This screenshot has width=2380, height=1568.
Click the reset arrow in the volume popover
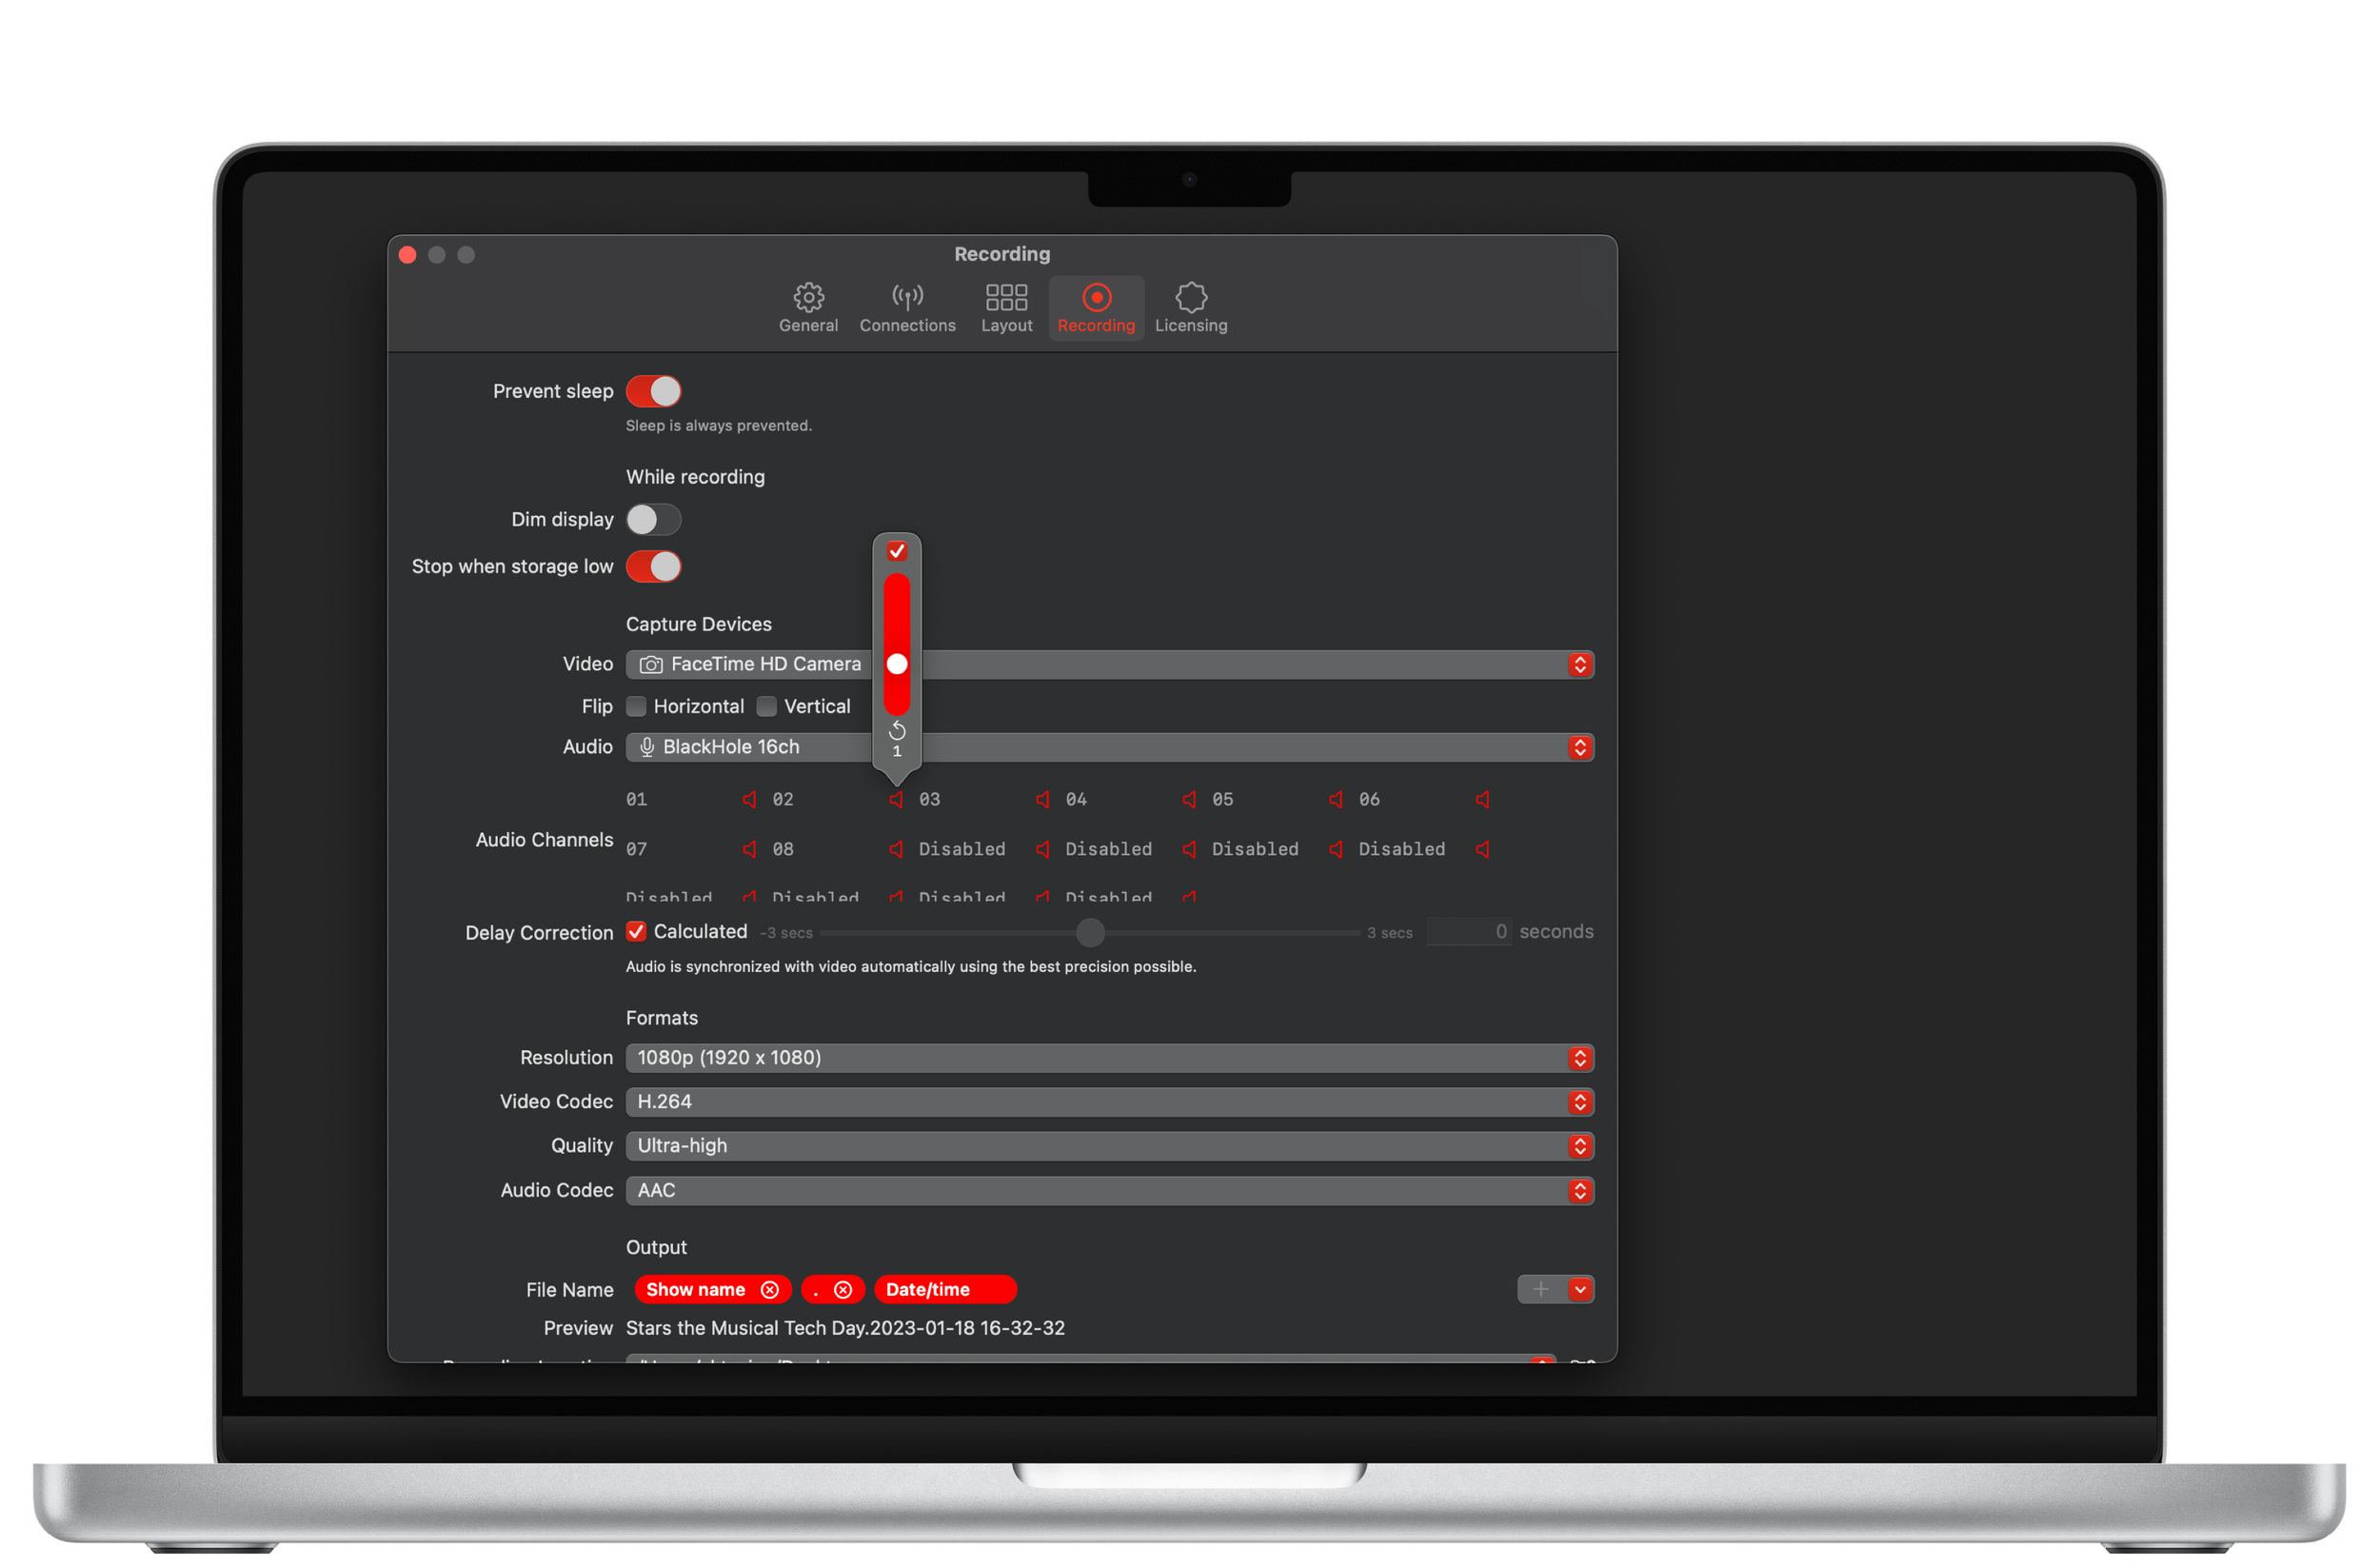897,730
